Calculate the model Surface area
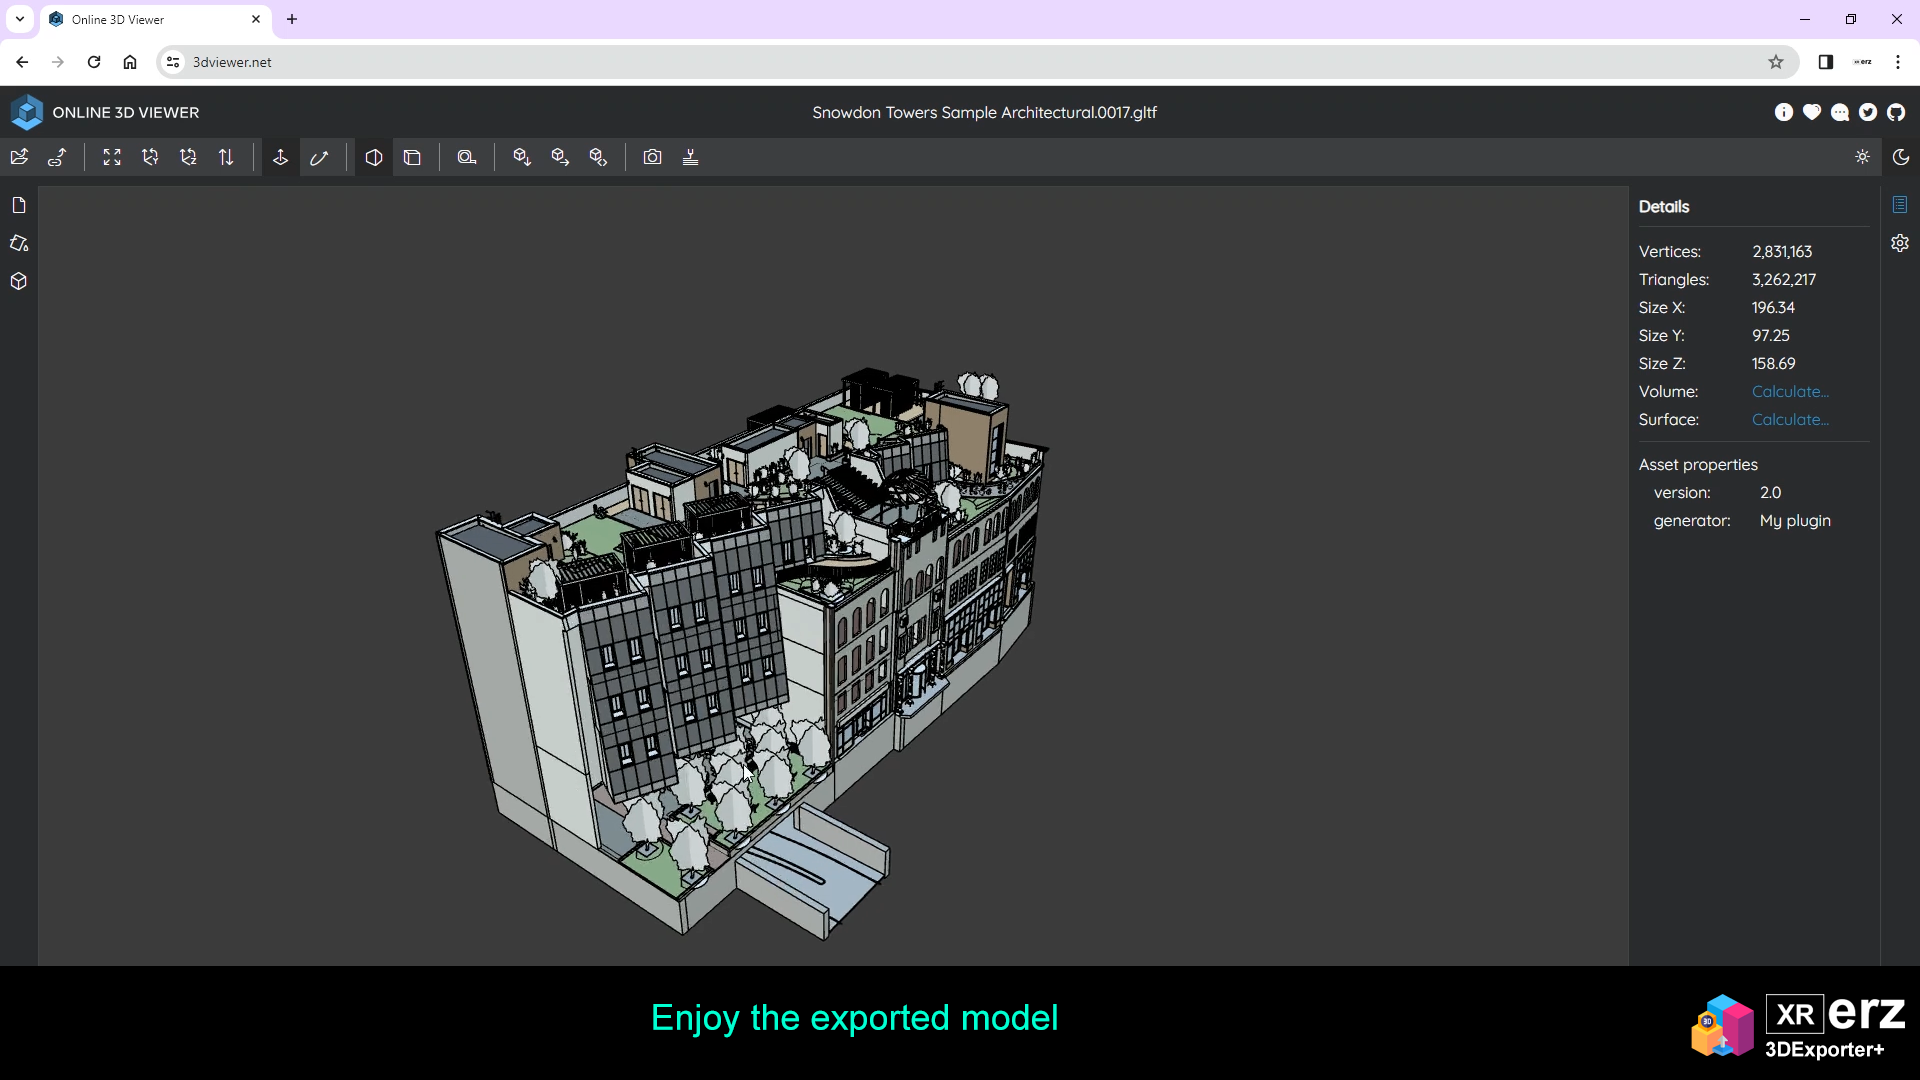The width and height of the screenshot is (1920, 1080). coord(1789,420)
